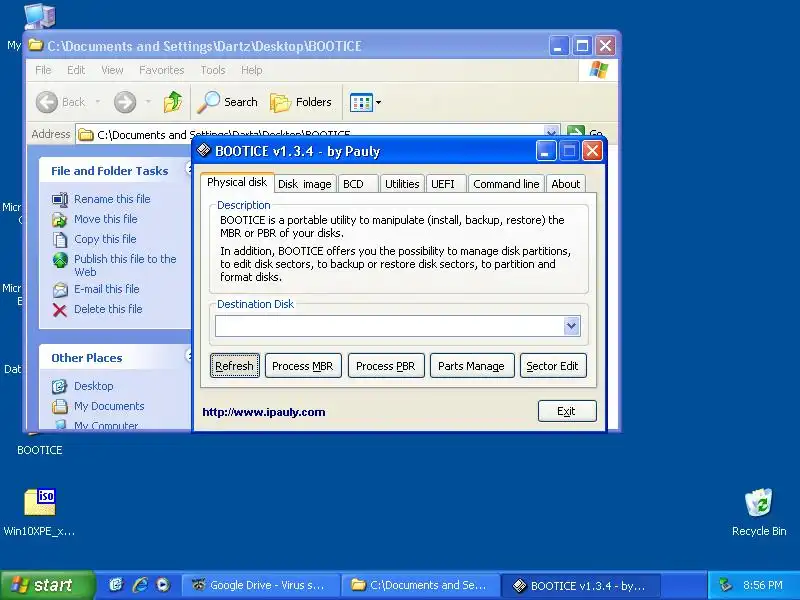Click BOOTICE v1.3.4 taskbar button
Screen dimensions: 800x600
(581, 585)
